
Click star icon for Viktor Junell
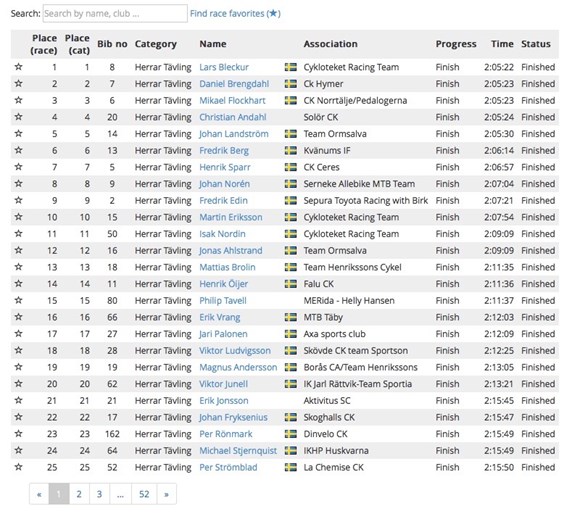[18, 384]
